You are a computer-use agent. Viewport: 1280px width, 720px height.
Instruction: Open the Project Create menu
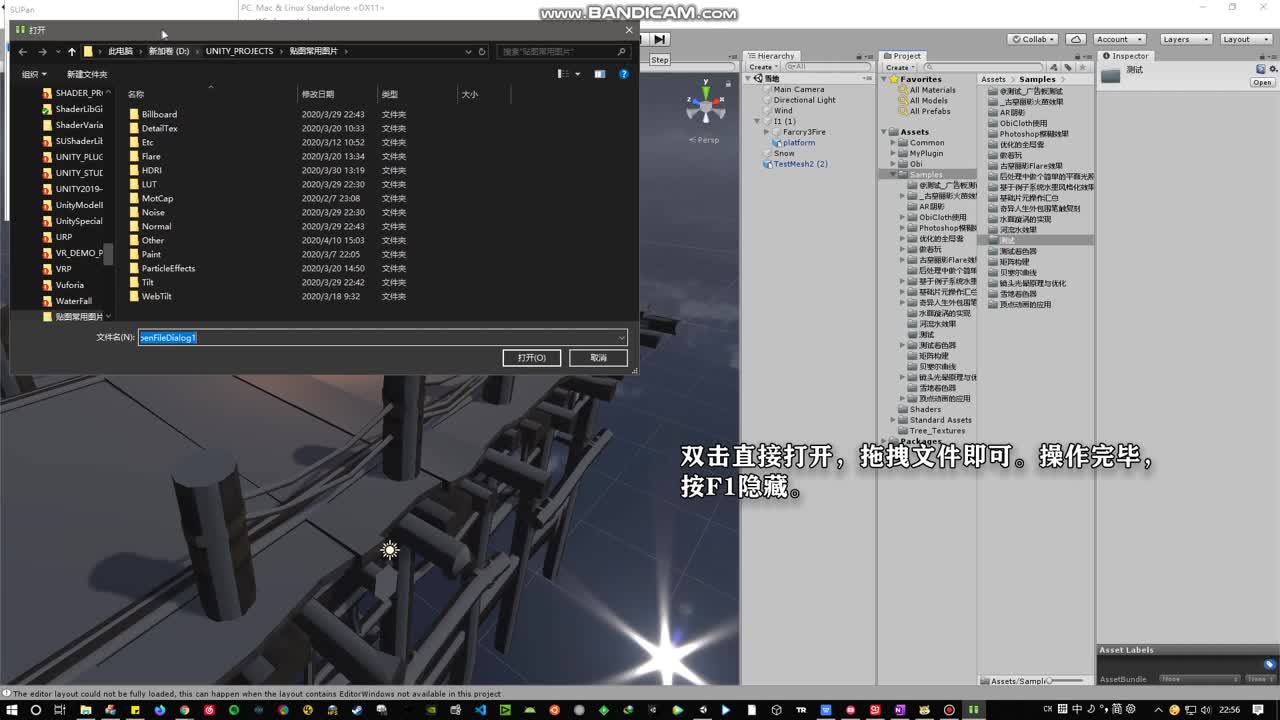pyautogui.click(x=899, y=67)
